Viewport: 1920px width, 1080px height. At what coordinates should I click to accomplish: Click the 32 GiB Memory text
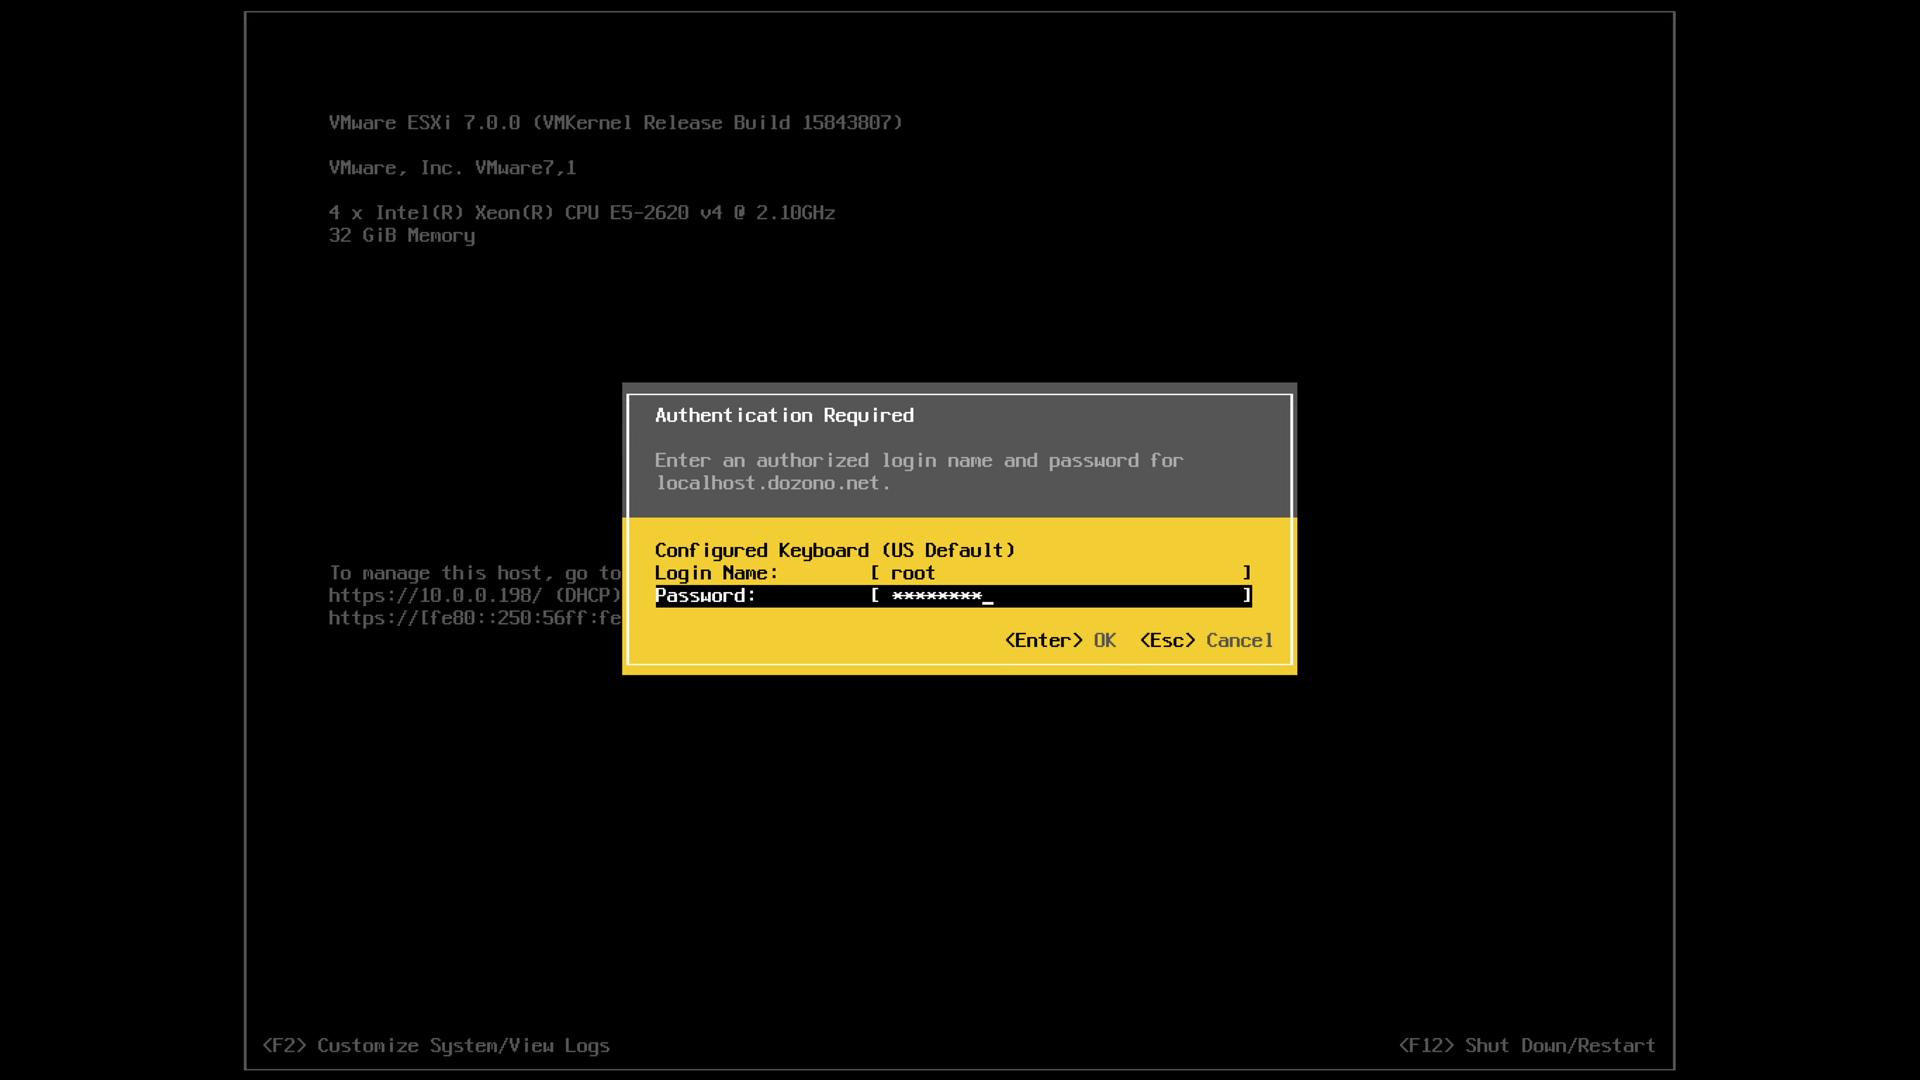[x=402, y=236]
